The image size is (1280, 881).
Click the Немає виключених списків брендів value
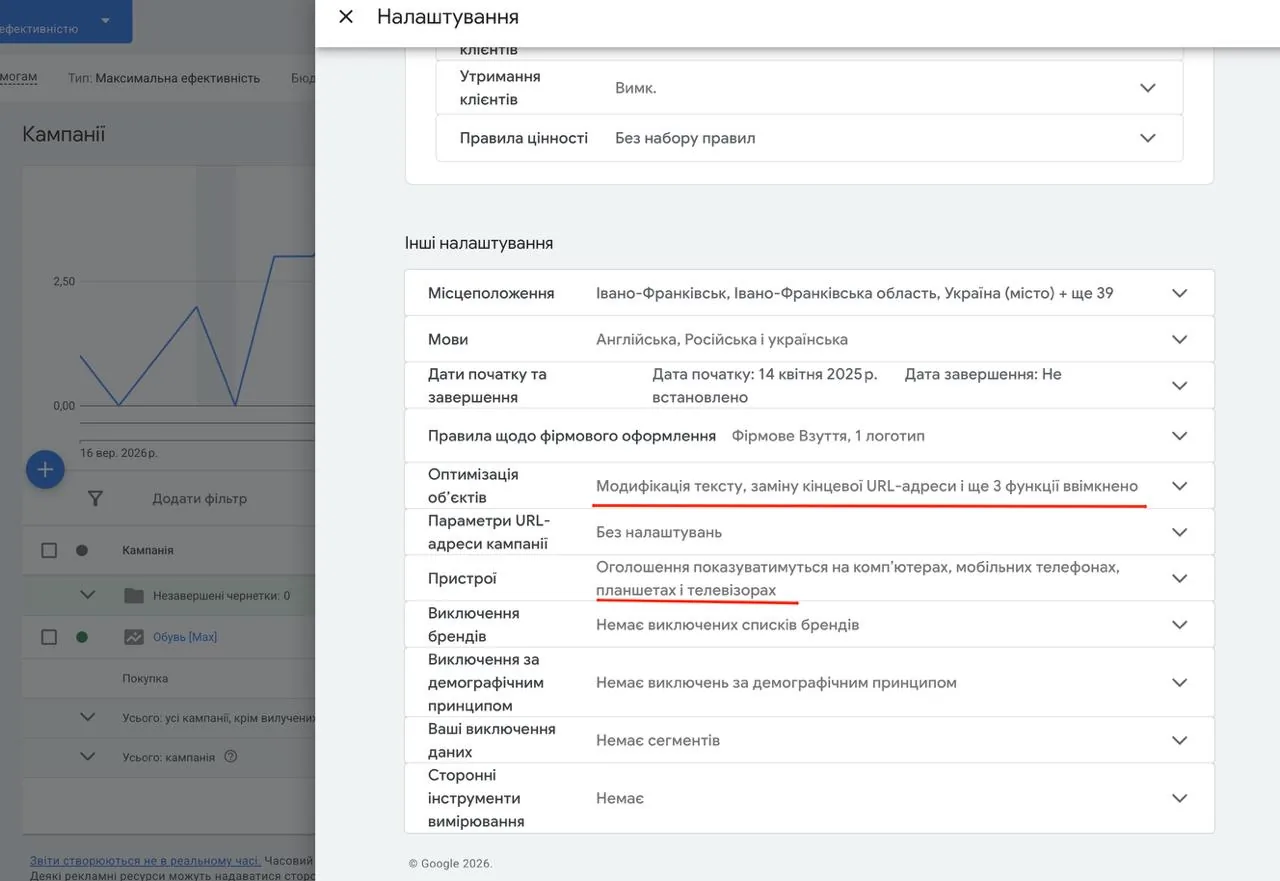pos(728,625)
